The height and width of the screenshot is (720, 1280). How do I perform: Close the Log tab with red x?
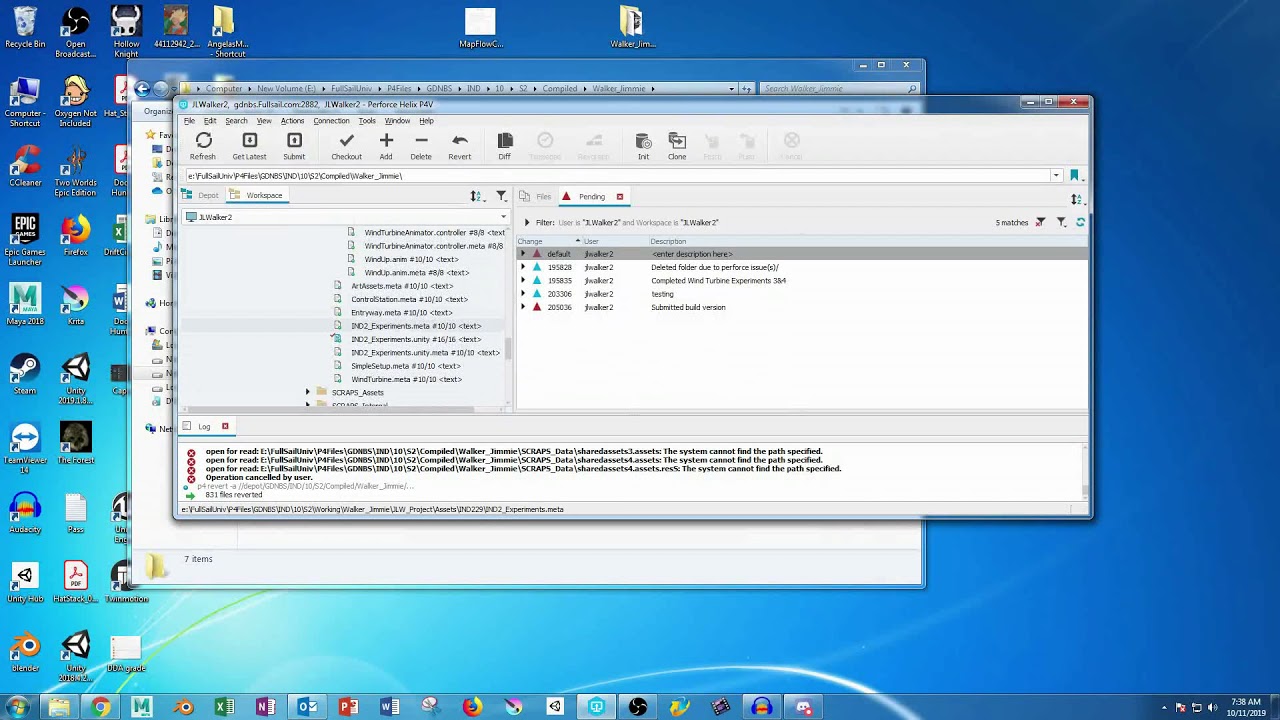pos(225,427)
